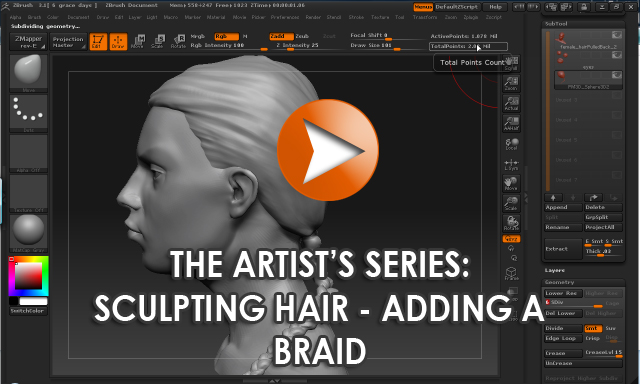Open the Alpha menu
Image resolution: width=640 pixels, height=384 pixels.
15,17
